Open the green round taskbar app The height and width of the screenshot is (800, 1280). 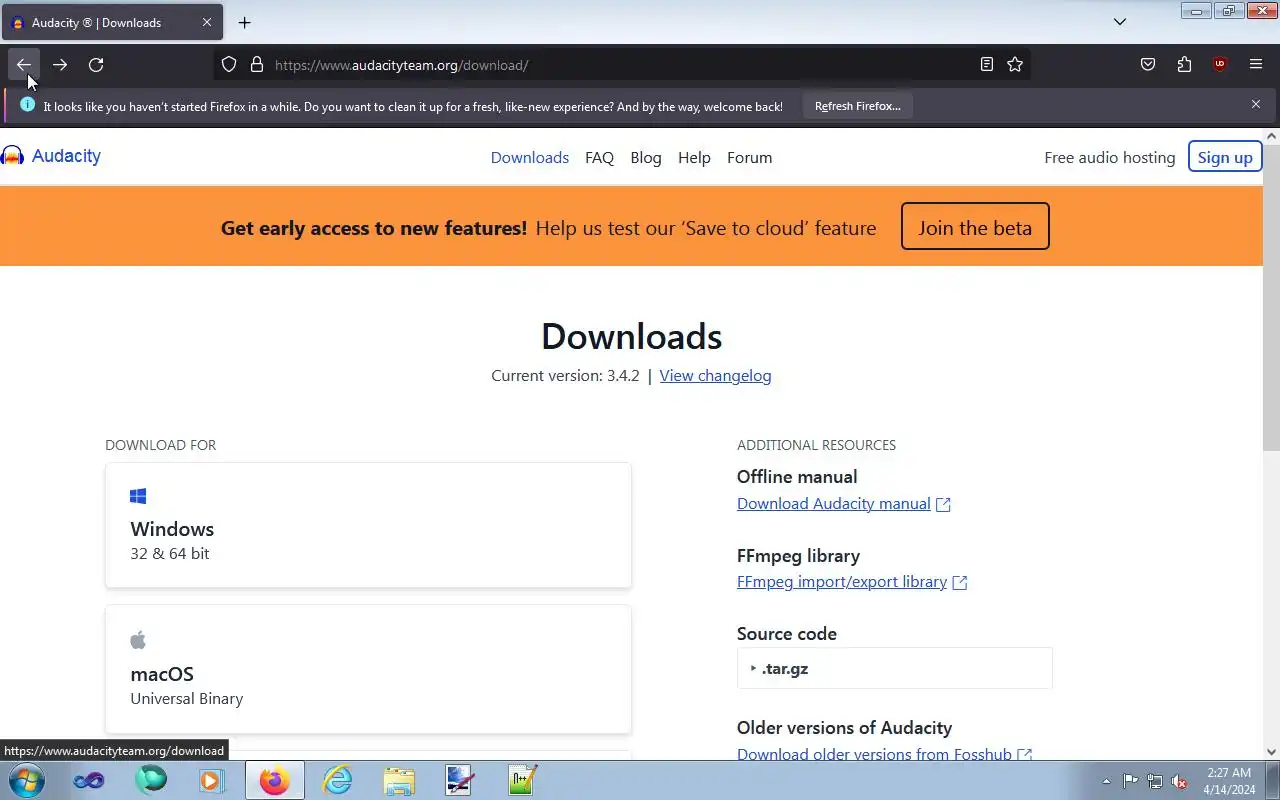151,780
